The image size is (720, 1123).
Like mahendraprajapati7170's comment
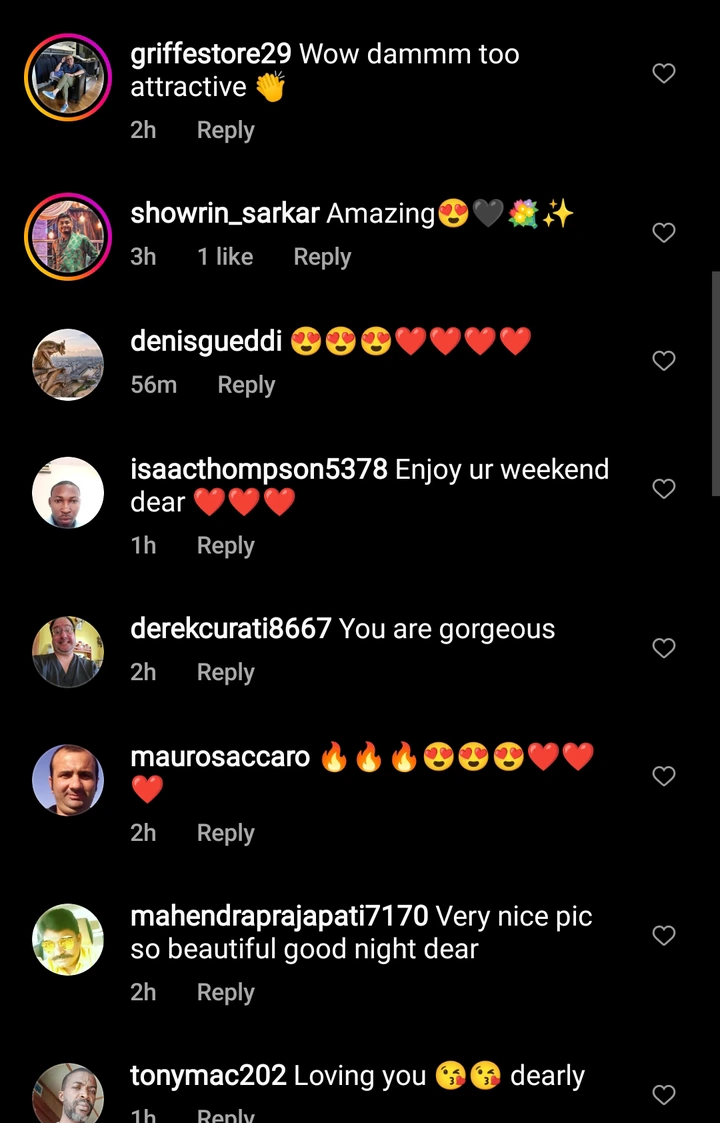tap(664, 935)
